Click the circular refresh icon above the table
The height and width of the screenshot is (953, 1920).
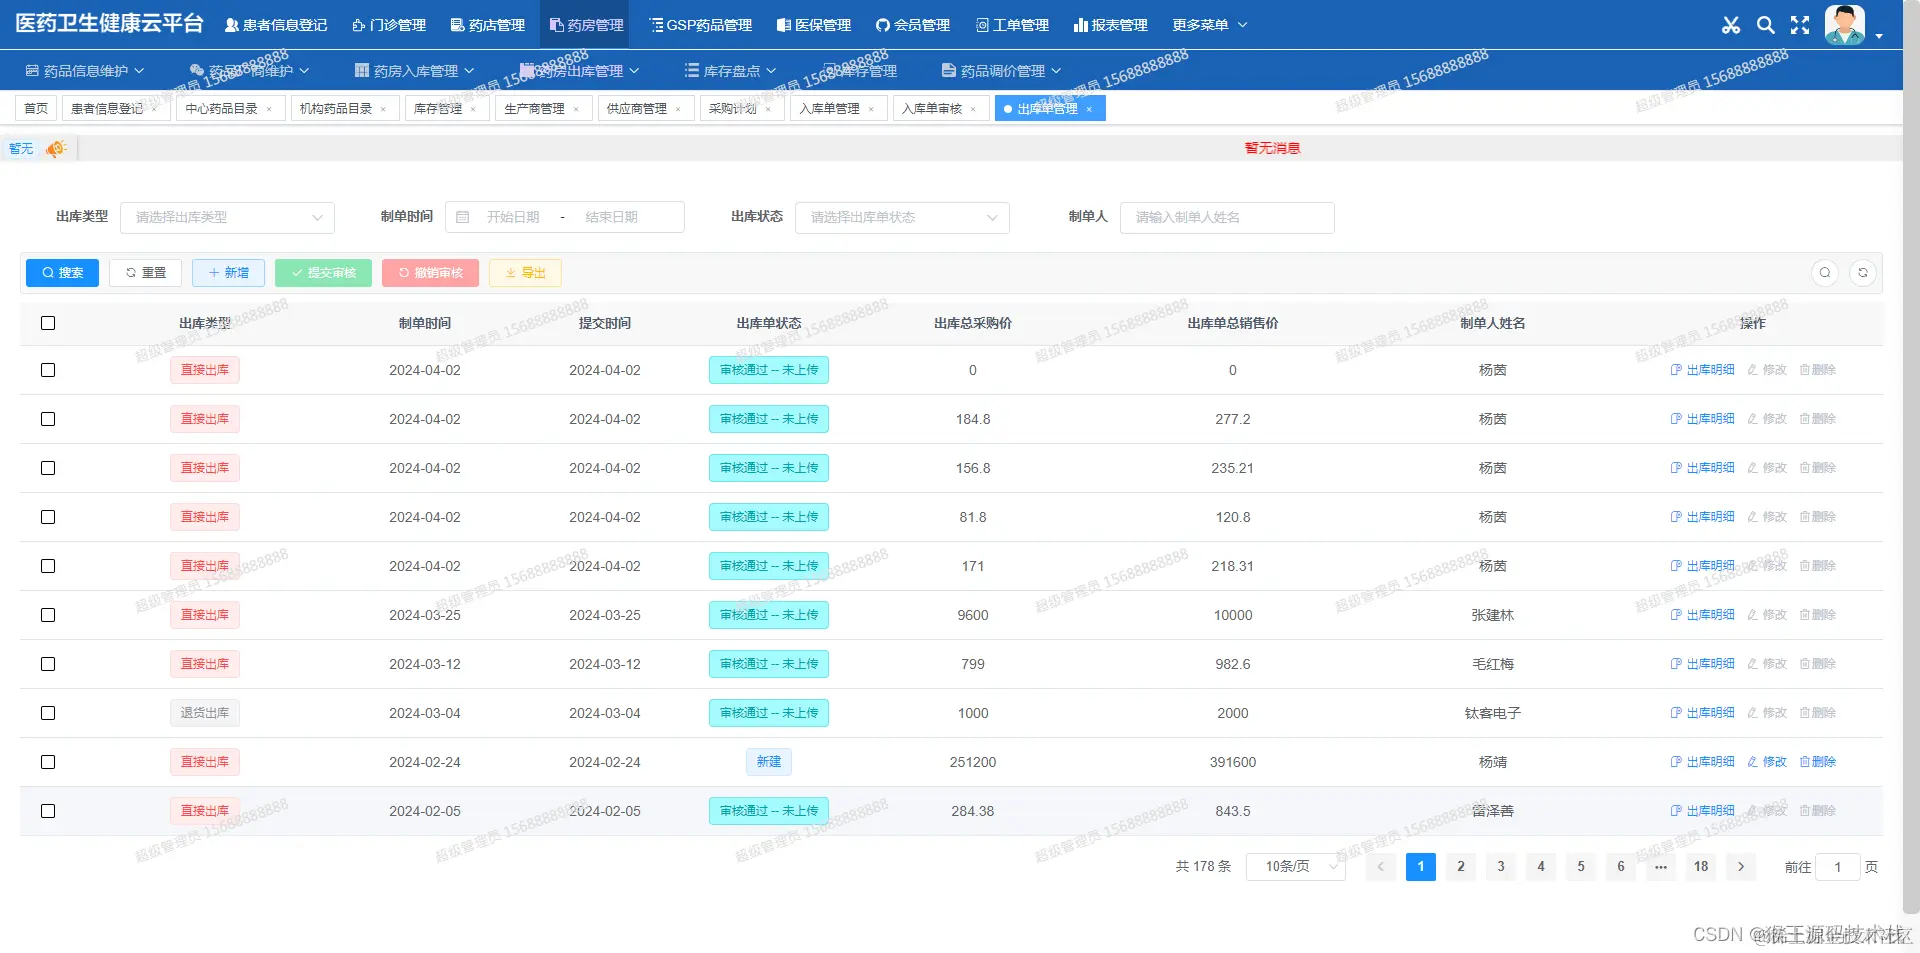pos(1863,272)
